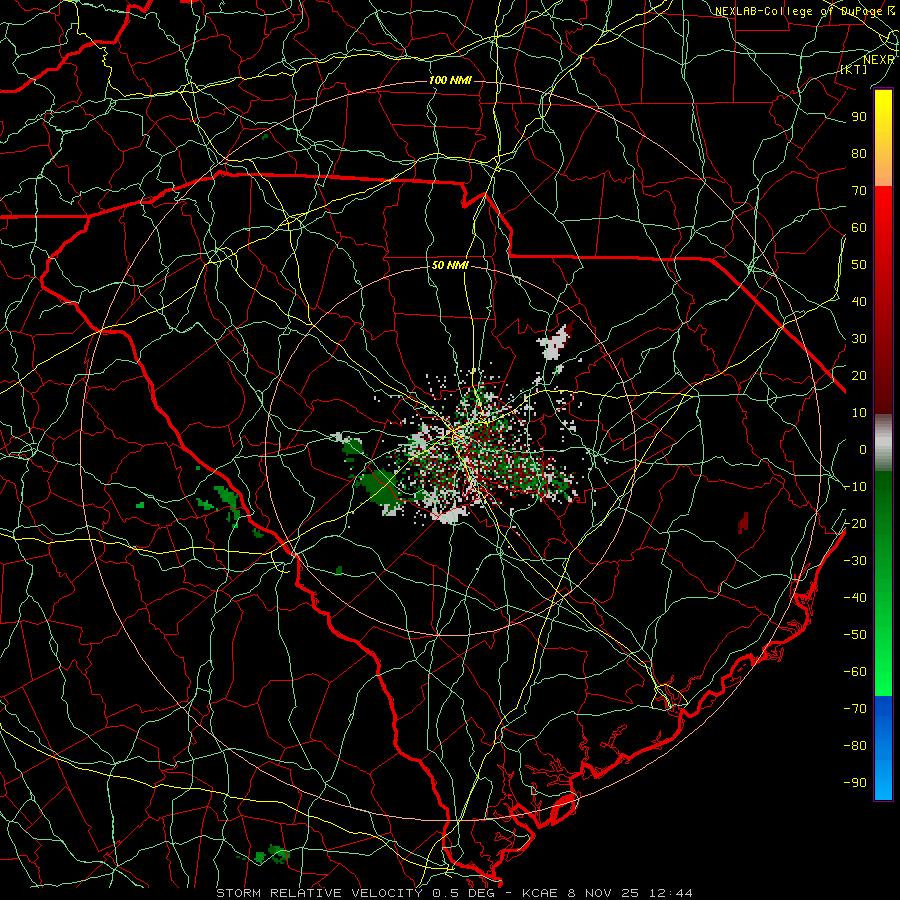This screenshot has height=900, width=900.
Task: Click the -20 value on the velocity scale
Action: pos(855,523)
